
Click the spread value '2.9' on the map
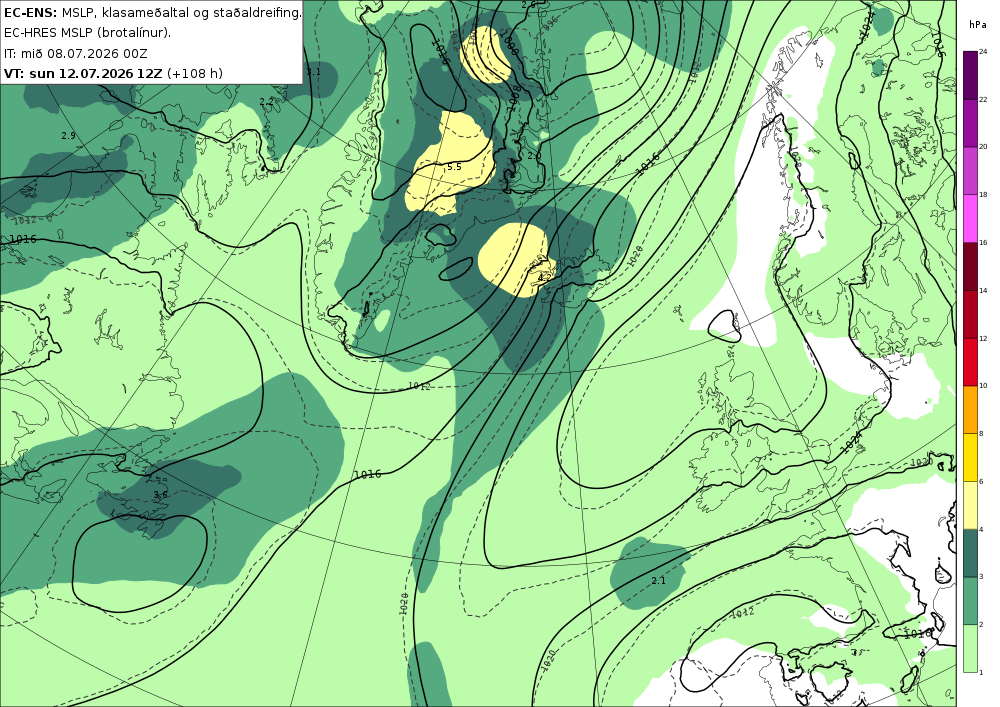68,136
